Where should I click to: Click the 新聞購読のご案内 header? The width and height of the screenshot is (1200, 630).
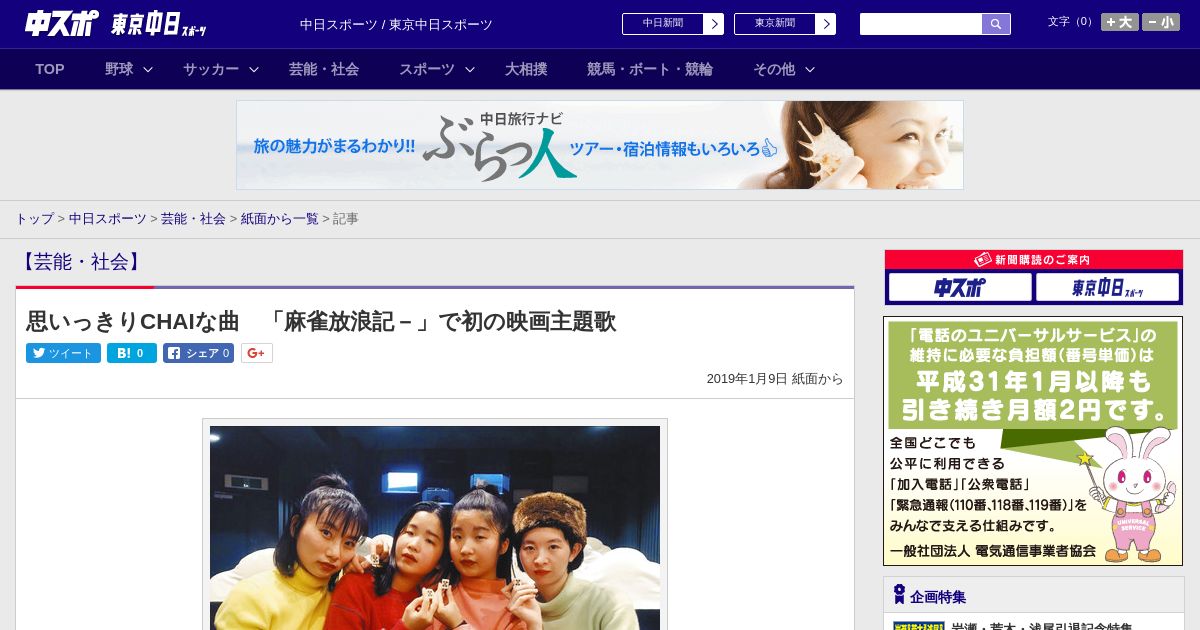(x=1034, y=260)
